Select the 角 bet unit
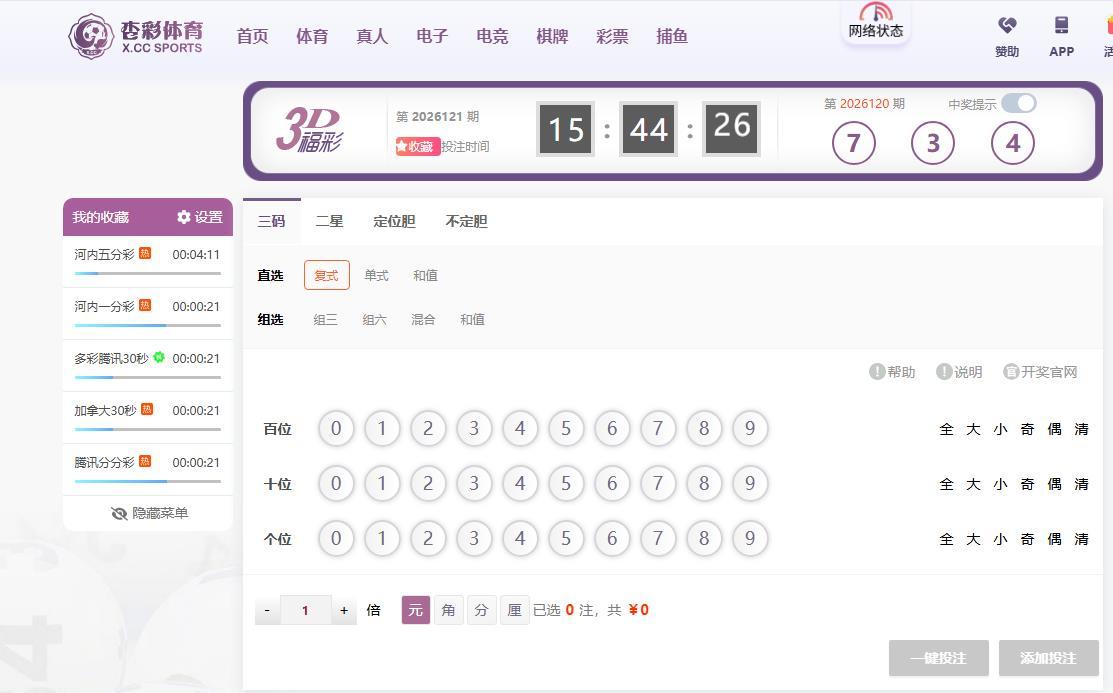Screen dimensions: 1113x693 coord(449,610)
